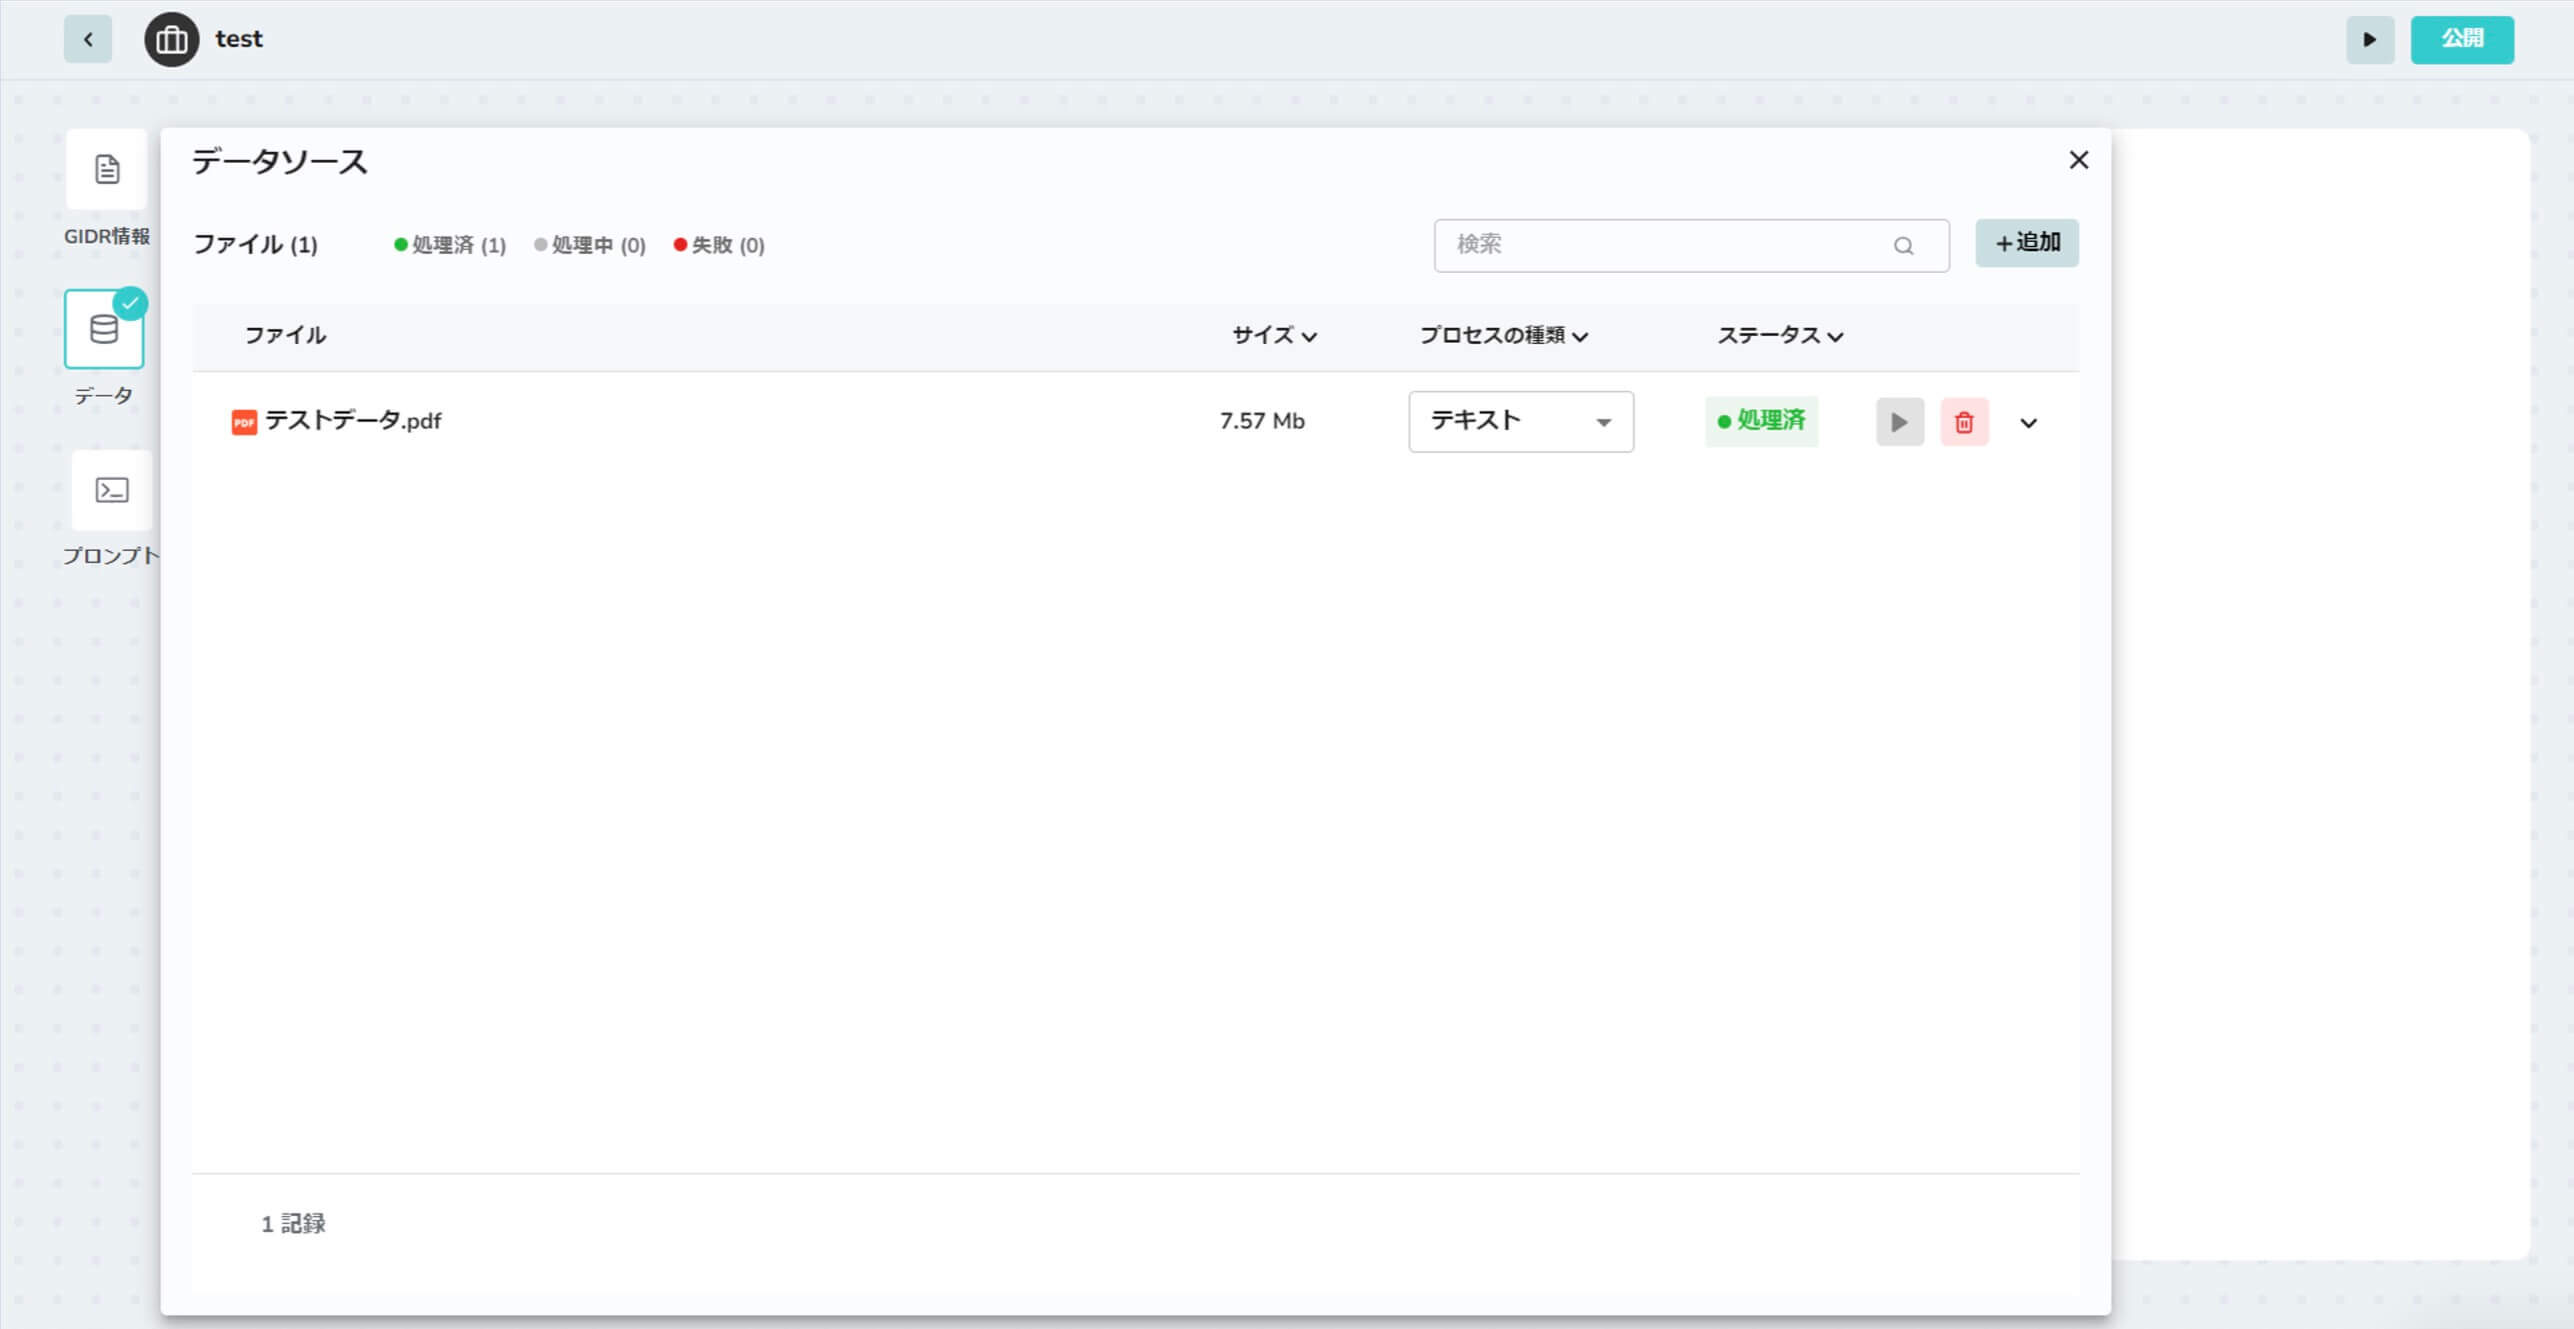2574x1329 pixels.
Task: Click the briefcase project icon next to test
Action: tap(171, 40)
